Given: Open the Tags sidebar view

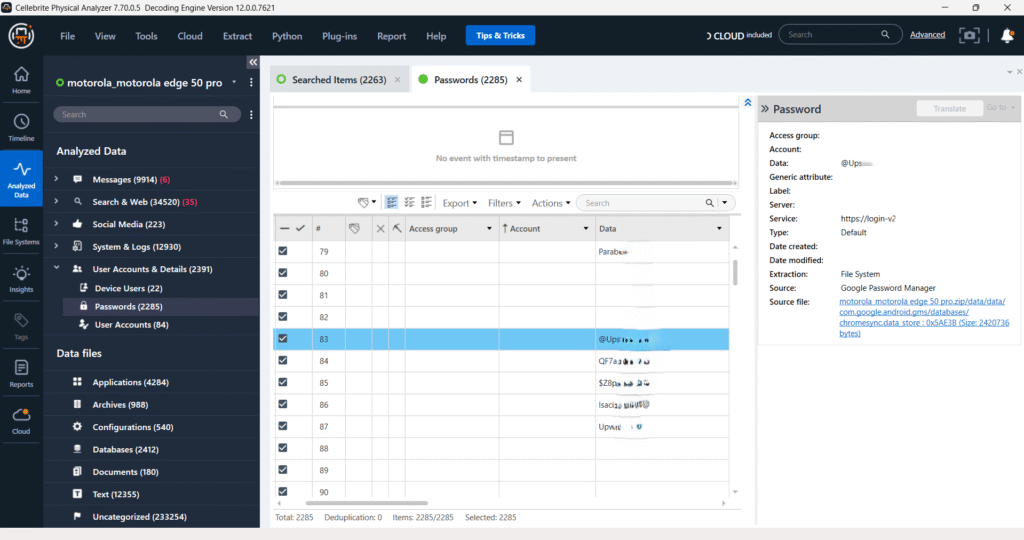Looking at the screenshot, I should (x=21, y=326).
